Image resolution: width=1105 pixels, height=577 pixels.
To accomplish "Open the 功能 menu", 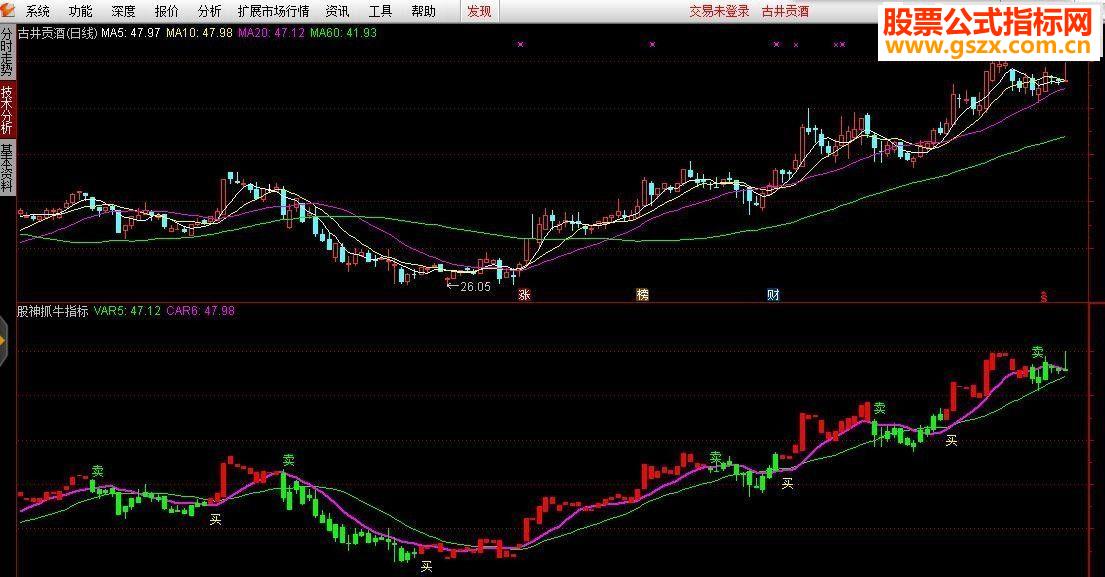I will [x=80, y=11].
